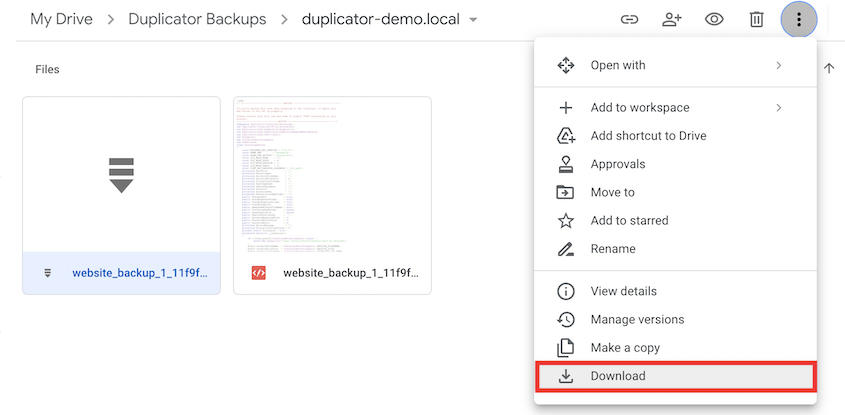The height and width of the screenshot is (415, 845).
Task: Click the Preview eye icon
Action: pyautogui.click(x=714, y=20)
